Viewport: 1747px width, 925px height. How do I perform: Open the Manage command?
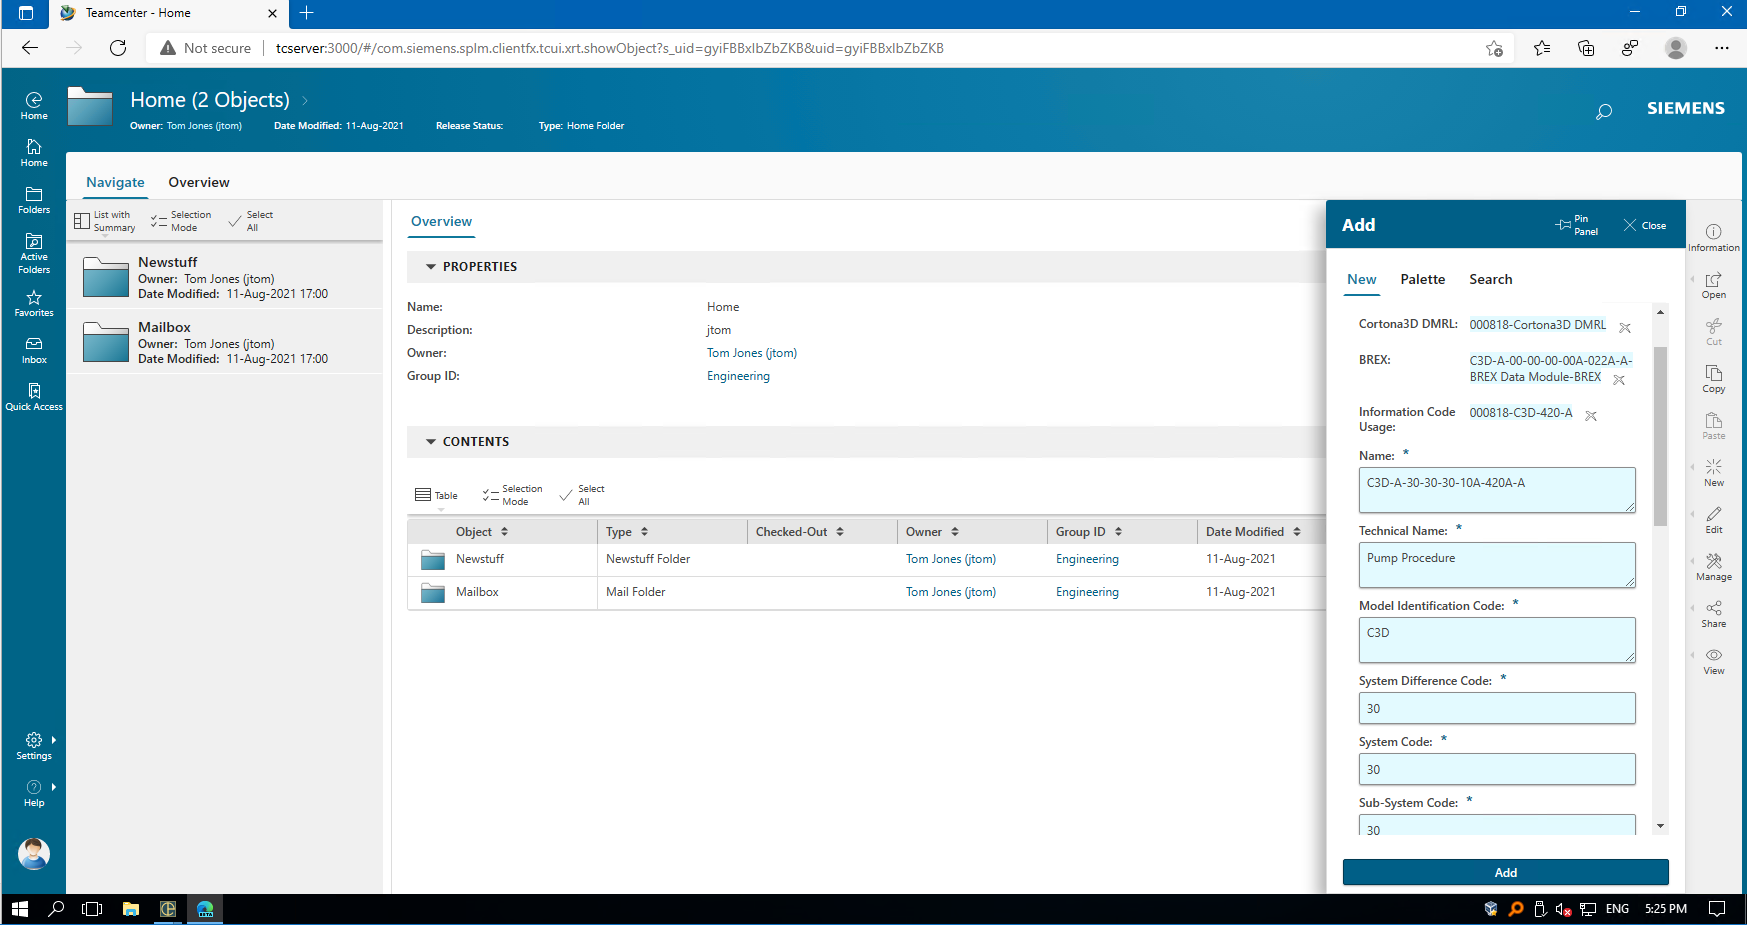pos(1713,567)
